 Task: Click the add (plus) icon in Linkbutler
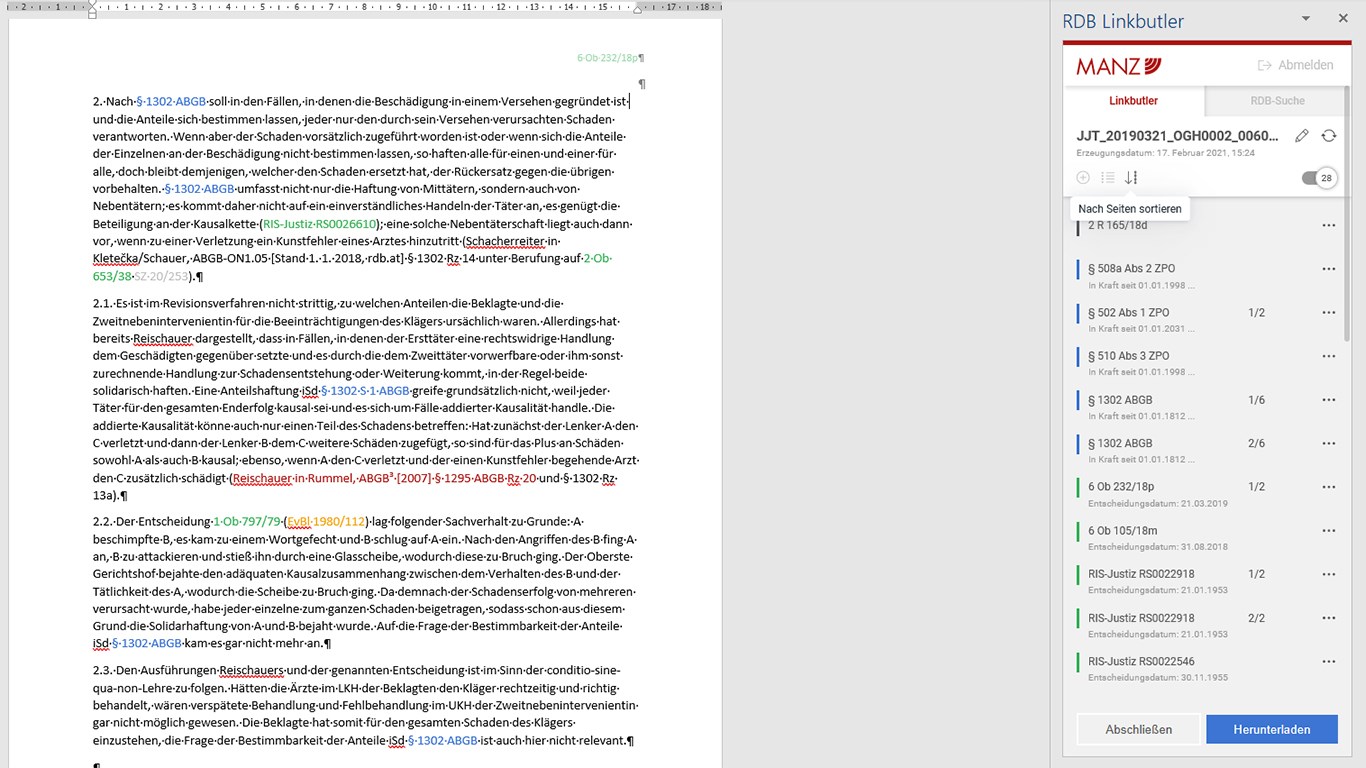point(1083,178)
